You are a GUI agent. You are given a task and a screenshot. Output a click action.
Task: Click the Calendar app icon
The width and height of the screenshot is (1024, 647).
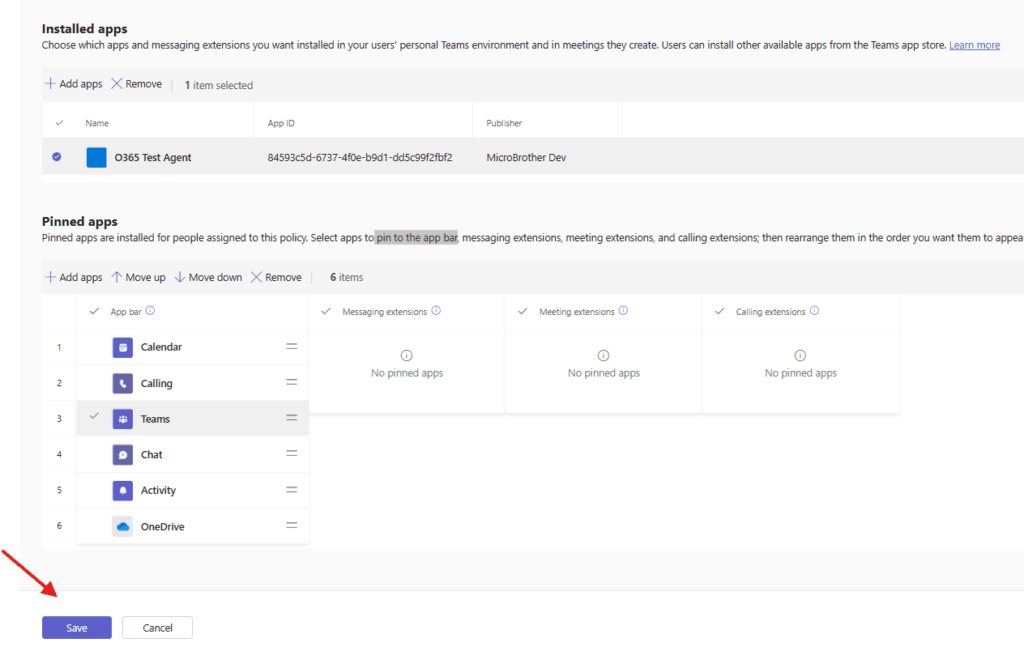(x=123, y=347)
